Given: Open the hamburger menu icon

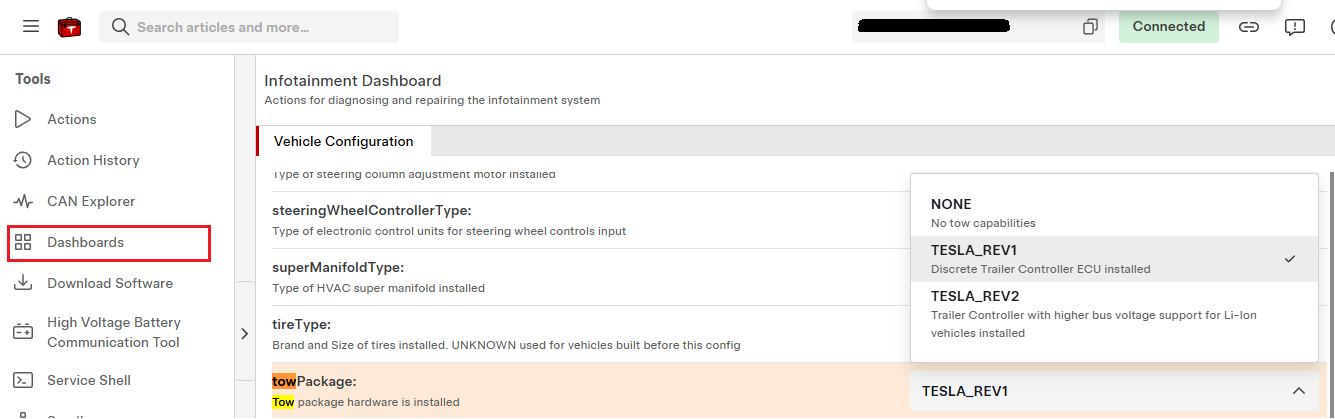Looking at the screenshot, I should [x=31, y=27].
